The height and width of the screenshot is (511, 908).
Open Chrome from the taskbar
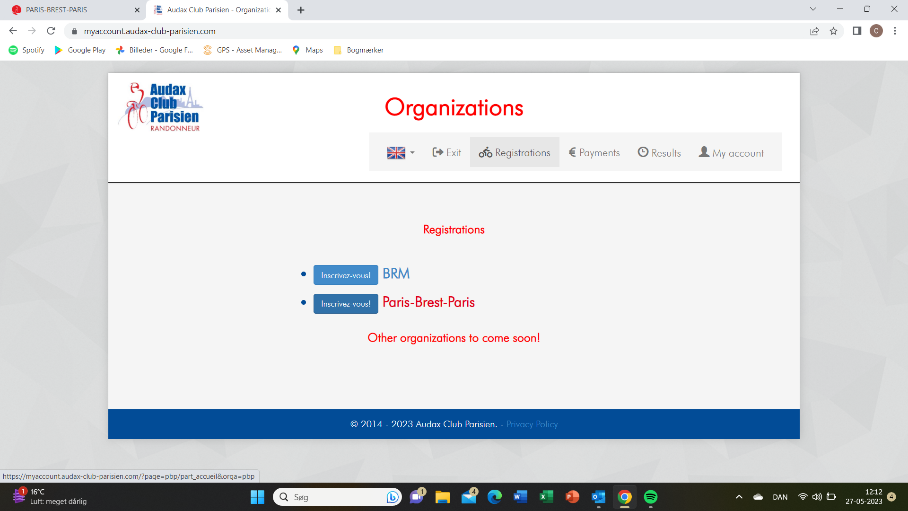tap(624, 497)
